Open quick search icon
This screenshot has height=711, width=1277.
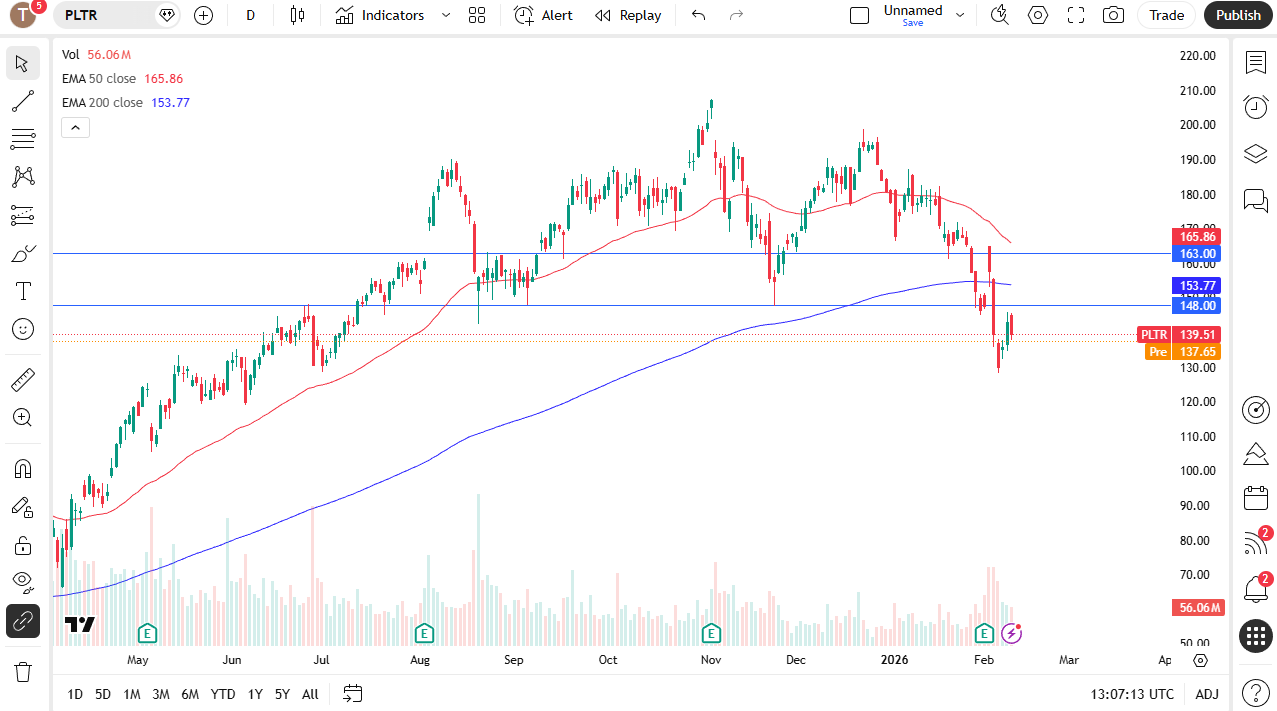(999, 15)
